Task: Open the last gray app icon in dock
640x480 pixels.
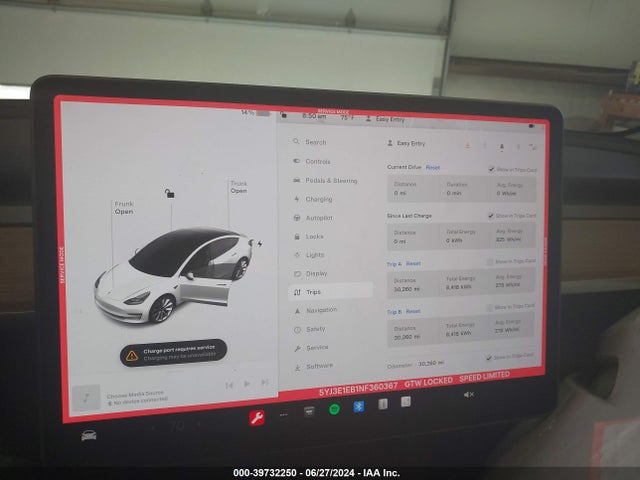Action: point(406,402)
